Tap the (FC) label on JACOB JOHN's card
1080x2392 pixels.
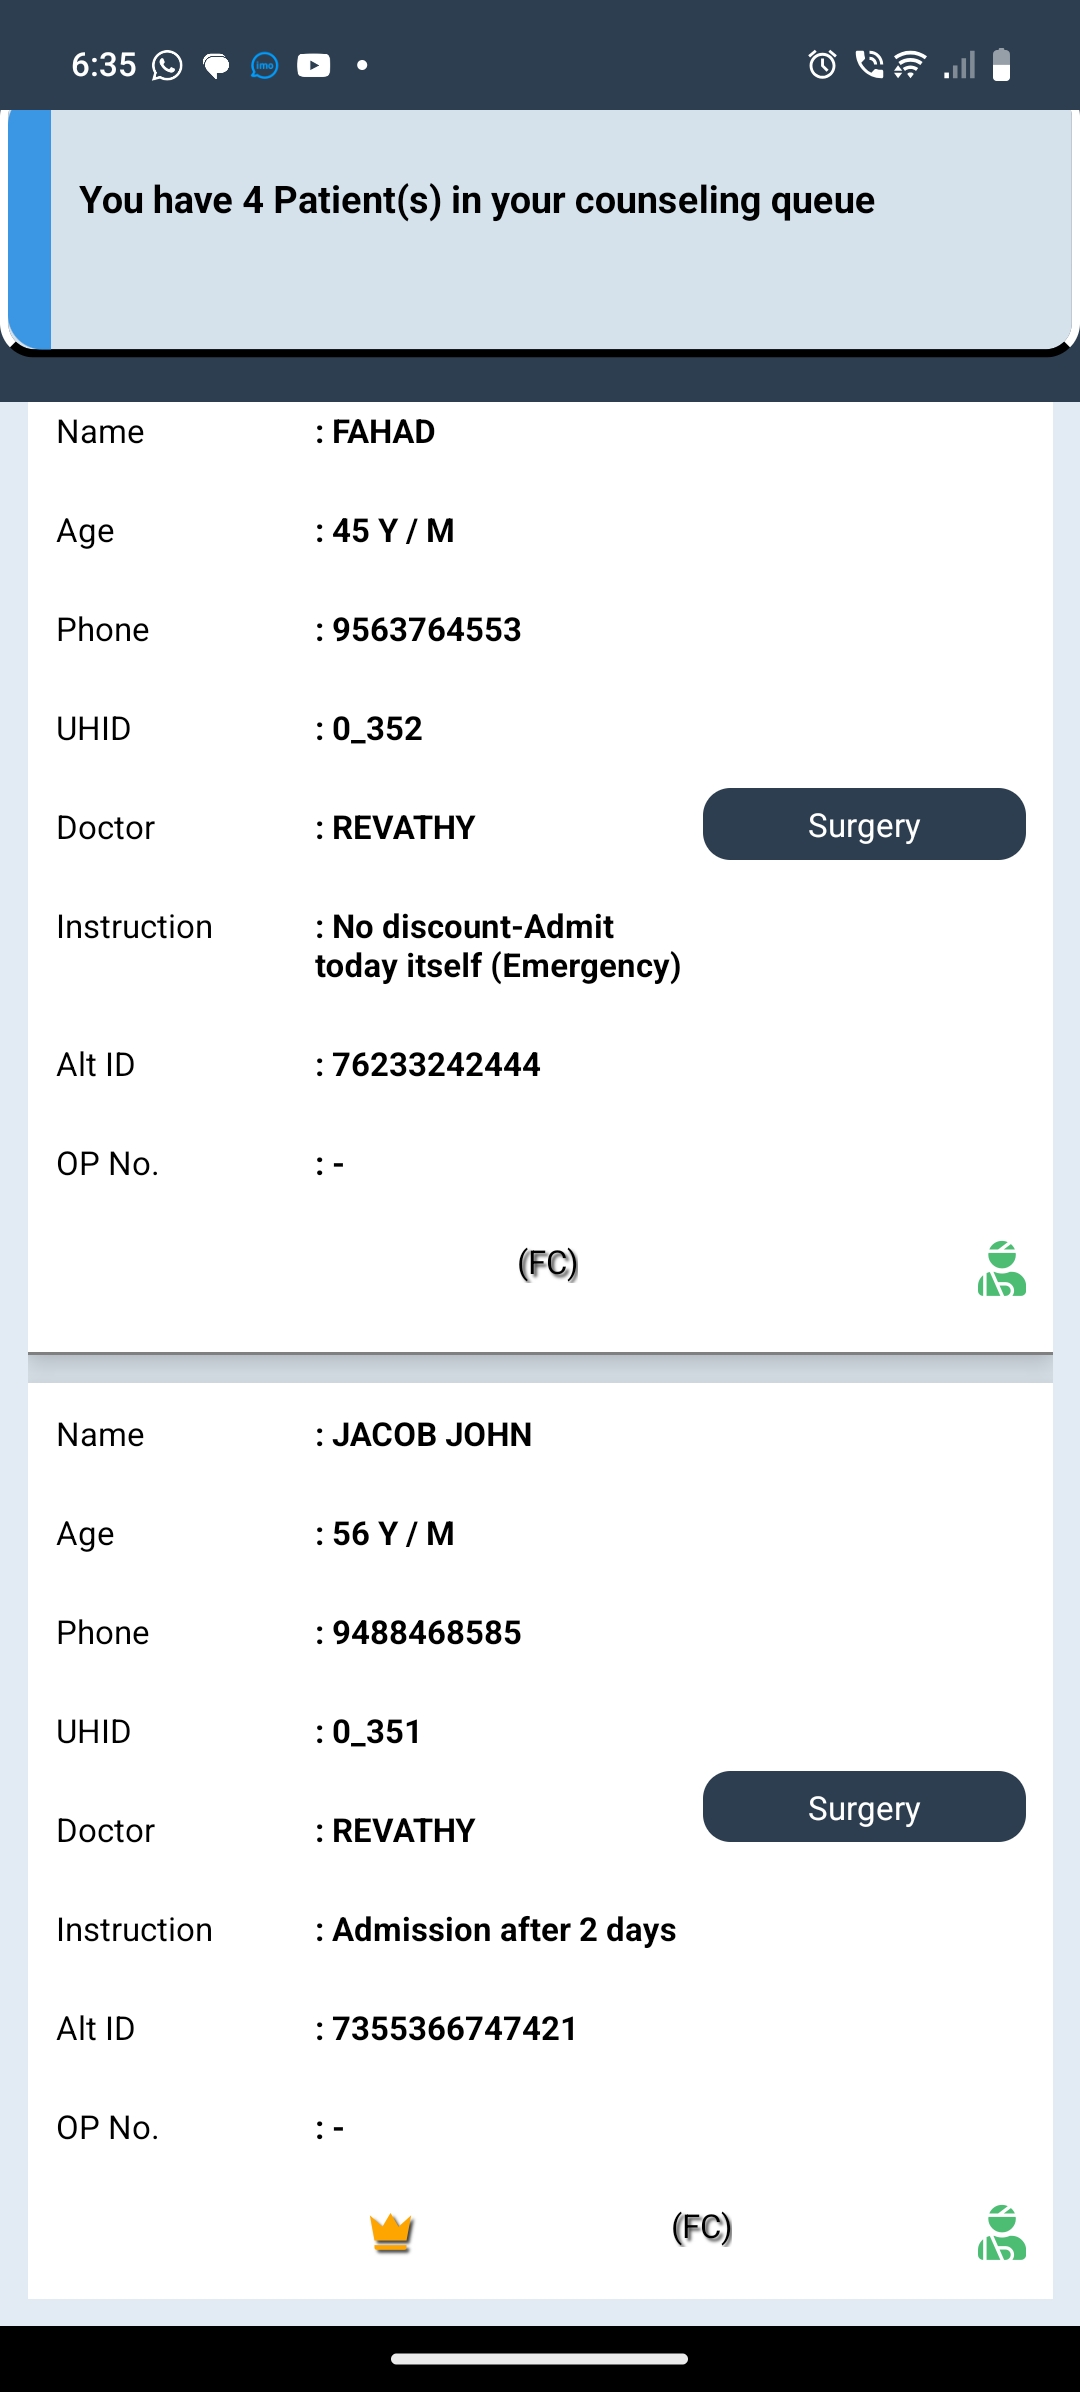click(701, 2228)
